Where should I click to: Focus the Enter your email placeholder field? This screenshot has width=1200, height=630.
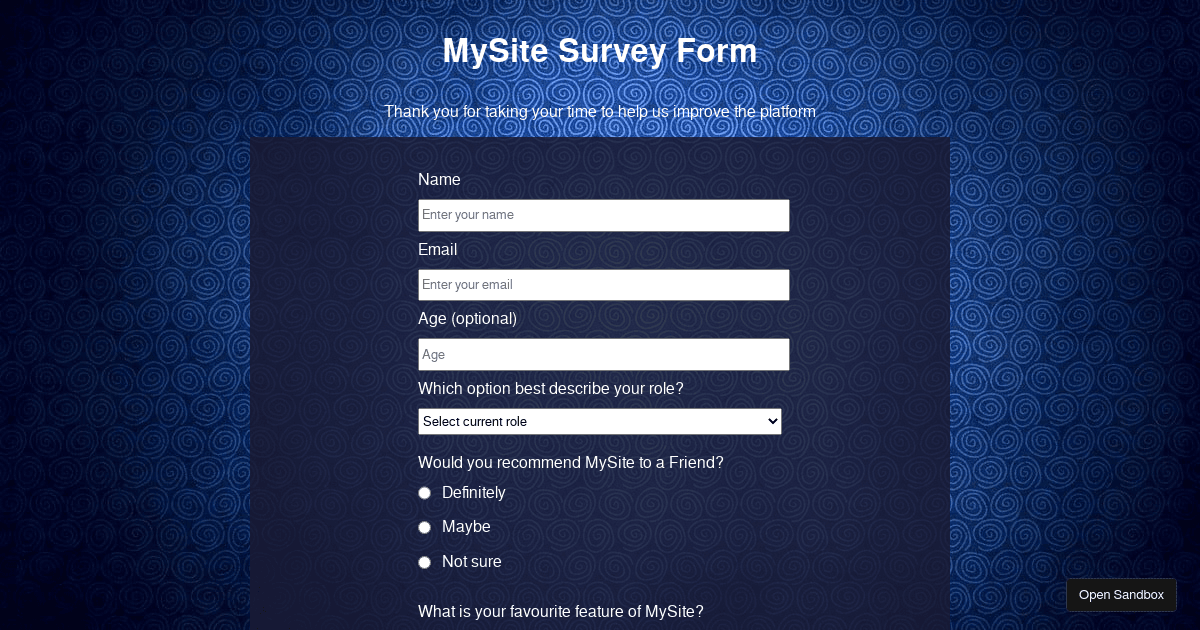(604, 285)
